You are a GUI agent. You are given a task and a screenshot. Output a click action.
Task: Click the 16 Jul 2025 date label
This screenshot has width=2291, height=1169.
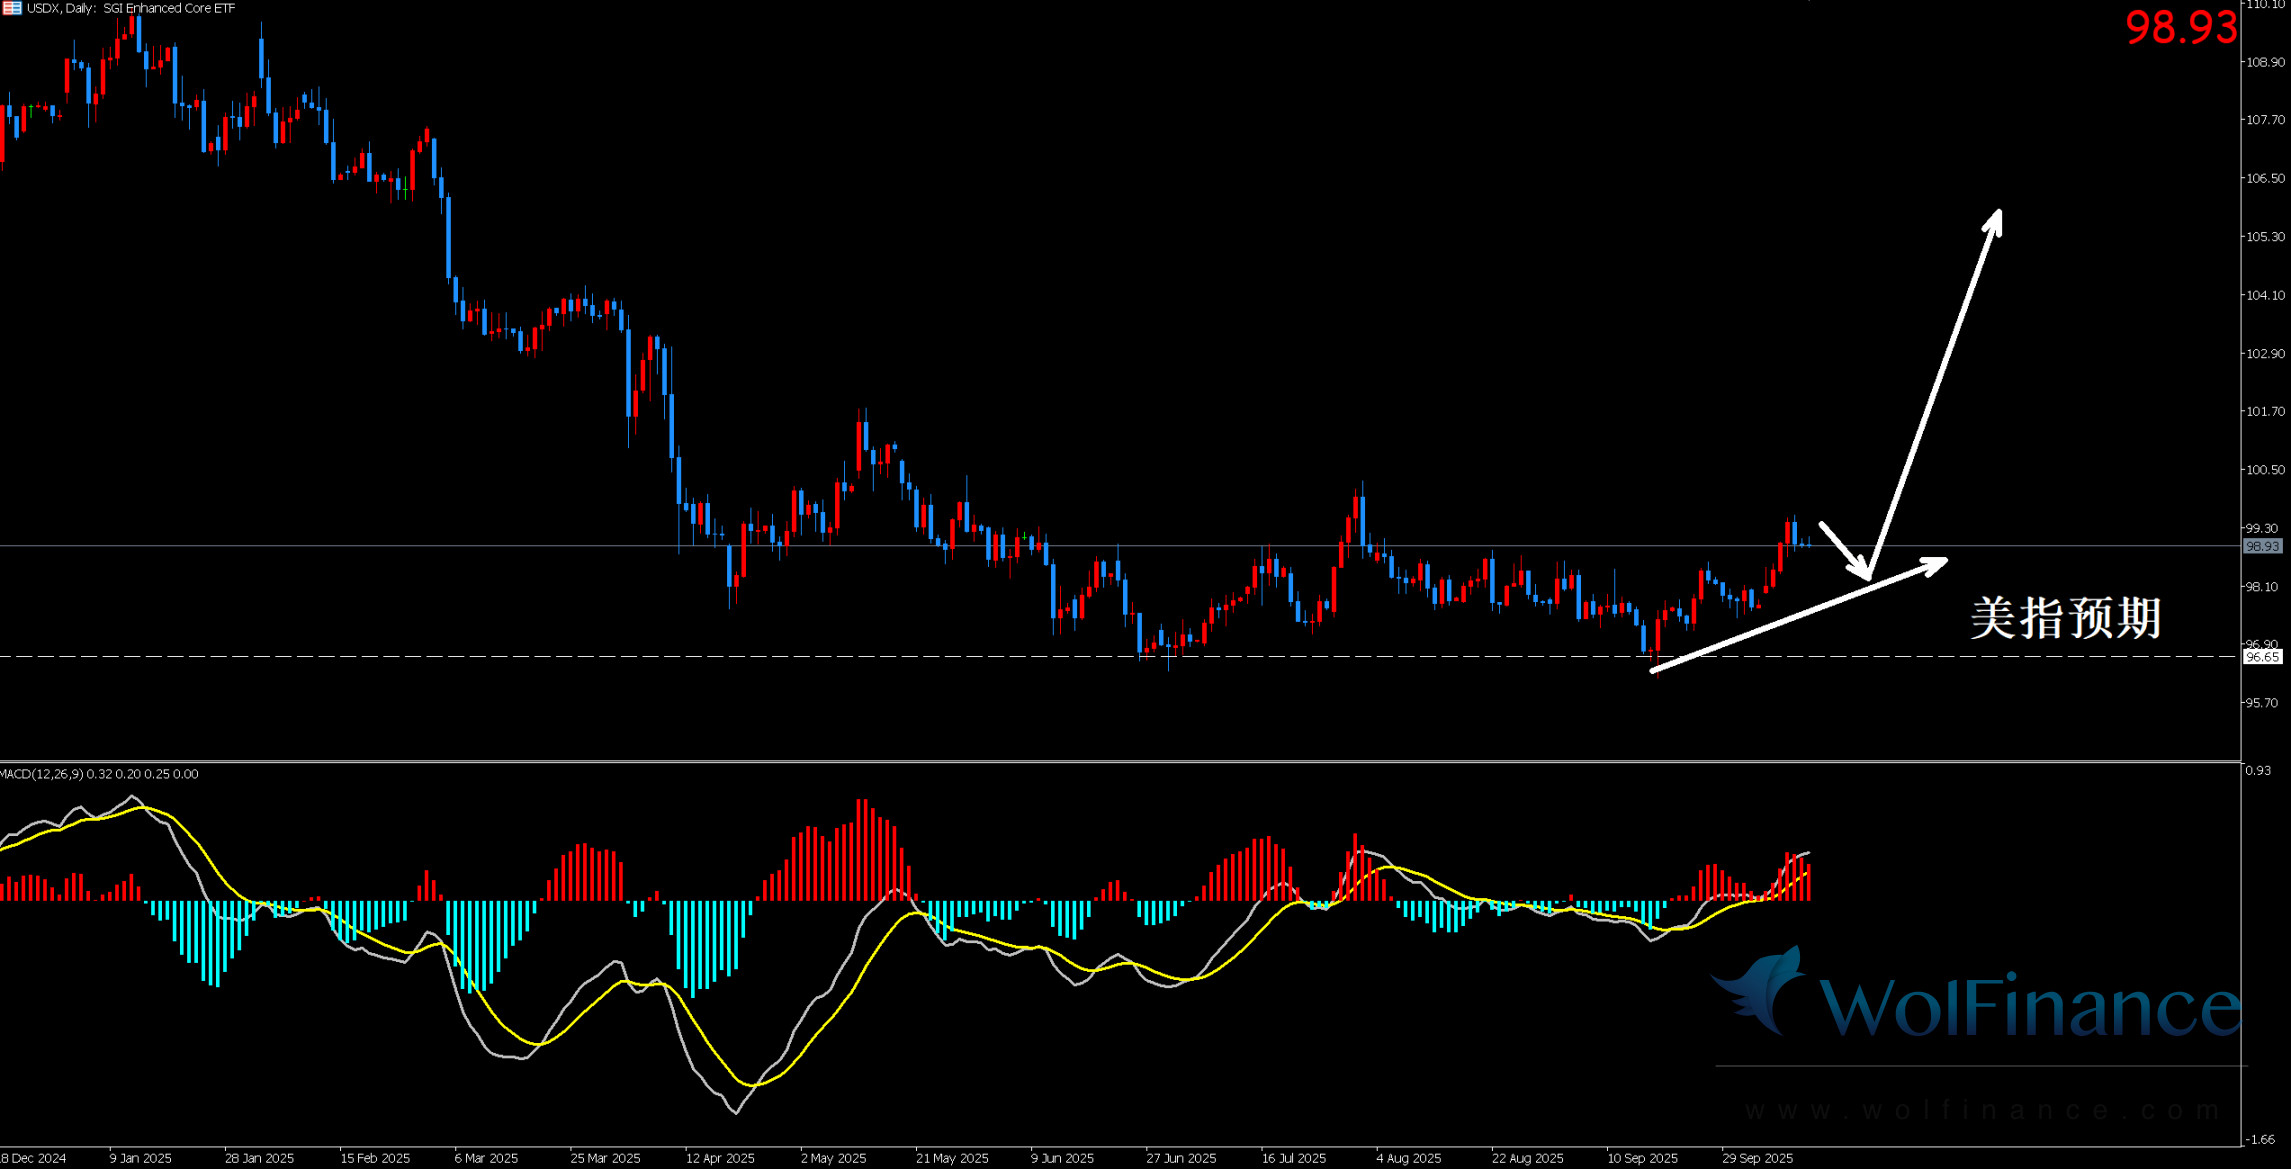(1293, 1158)
